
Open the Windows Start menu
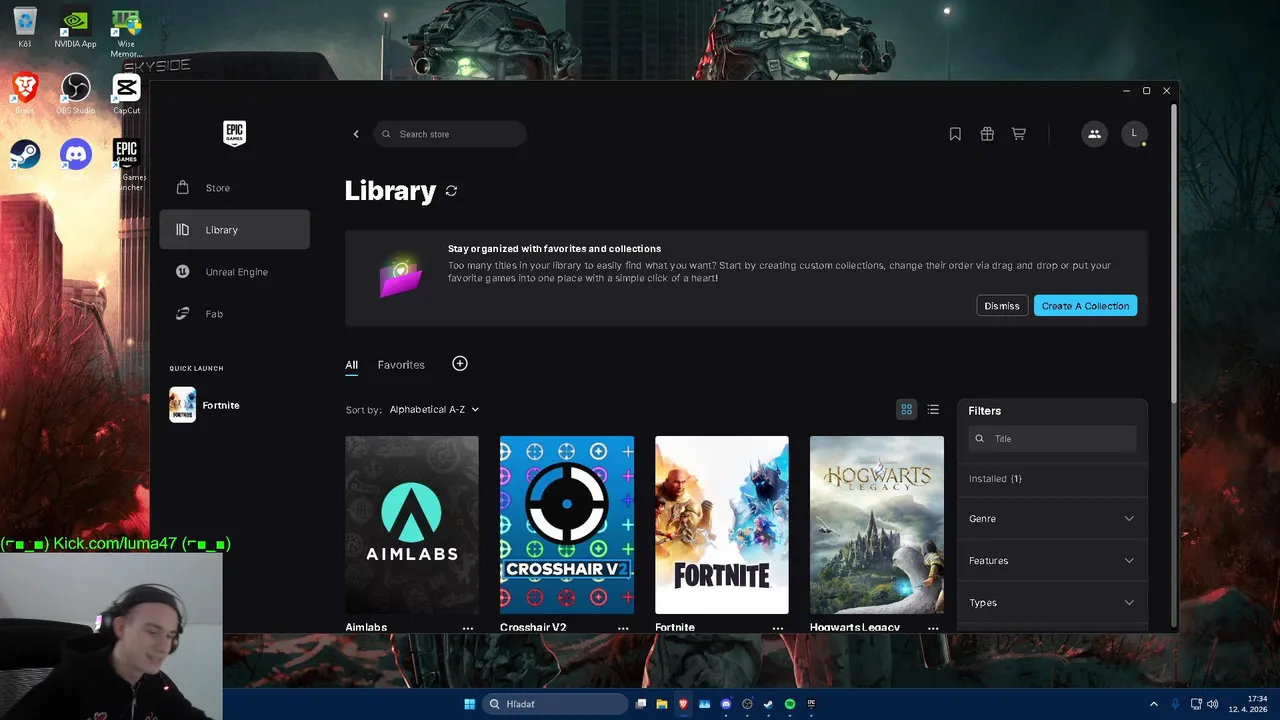coord(469,704)
